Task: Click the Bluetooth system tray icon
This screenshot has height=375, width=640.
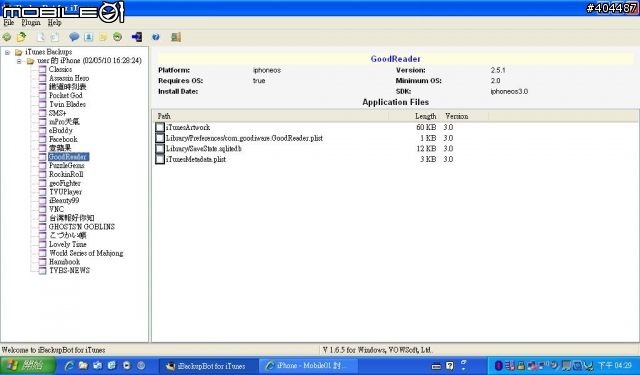Action: coord(498,366)
